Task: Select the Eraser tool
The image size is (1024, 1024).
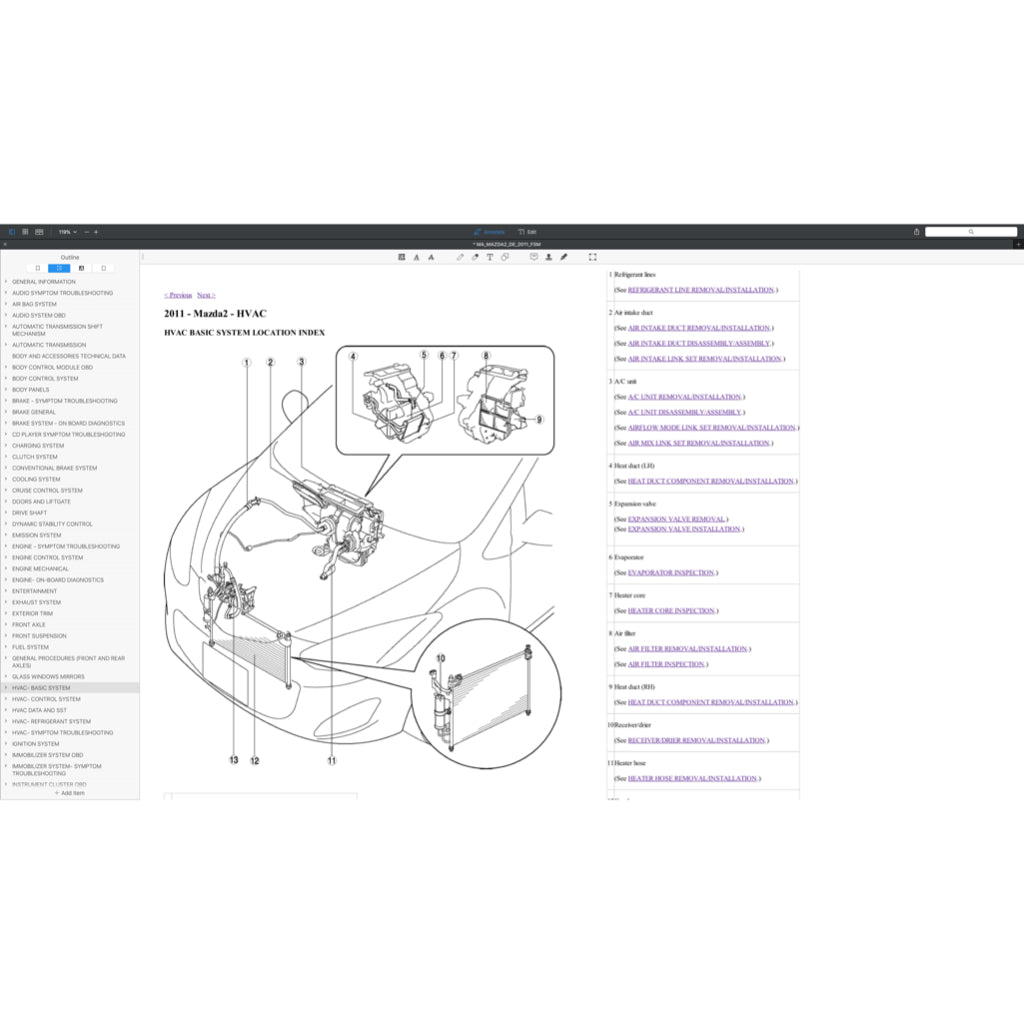Action: pyautogui.click(x=474, y=257)
